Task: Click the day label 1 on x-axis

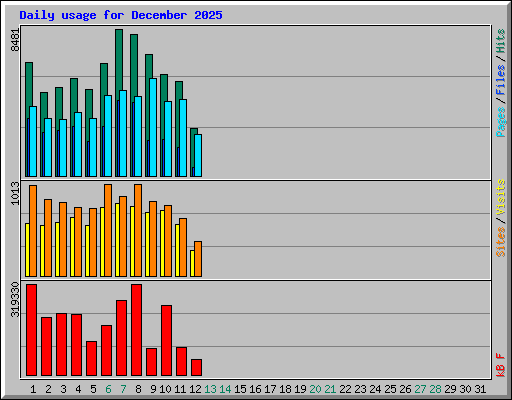Action: coord(33,389)
